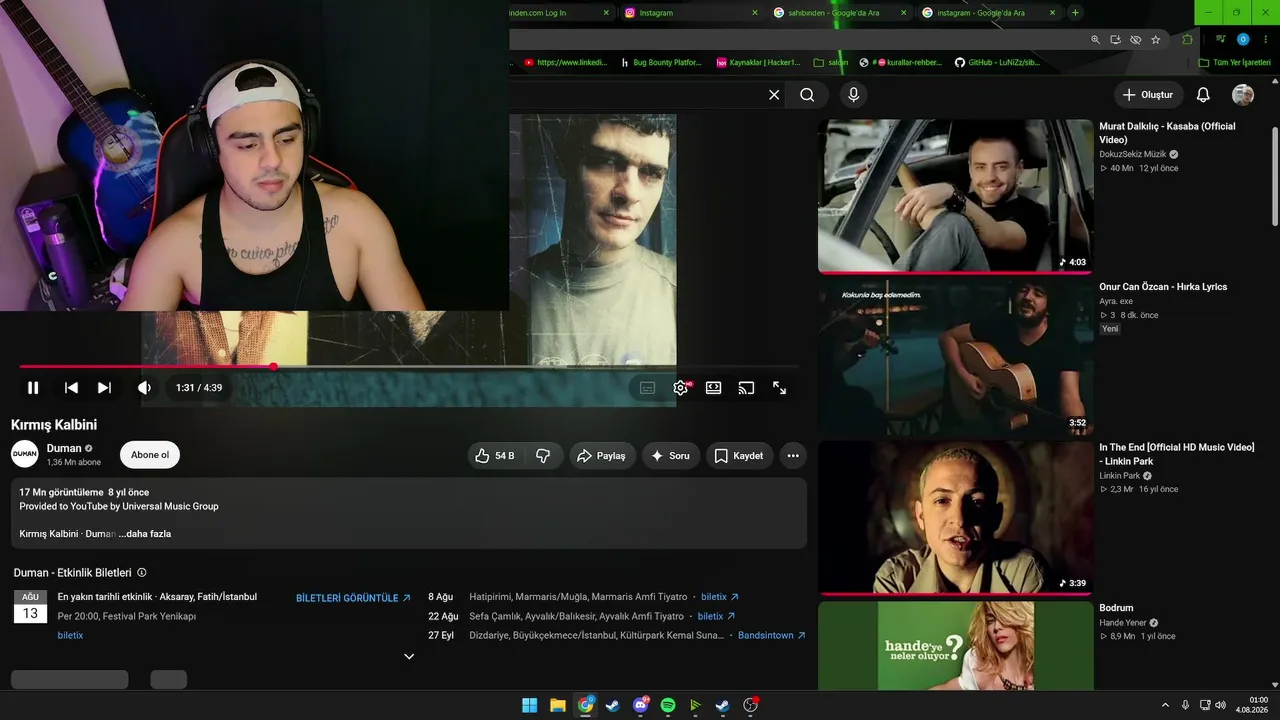Ask about the video with Soru
Viewport: 1280px width, 720px height.
[671, 456]
